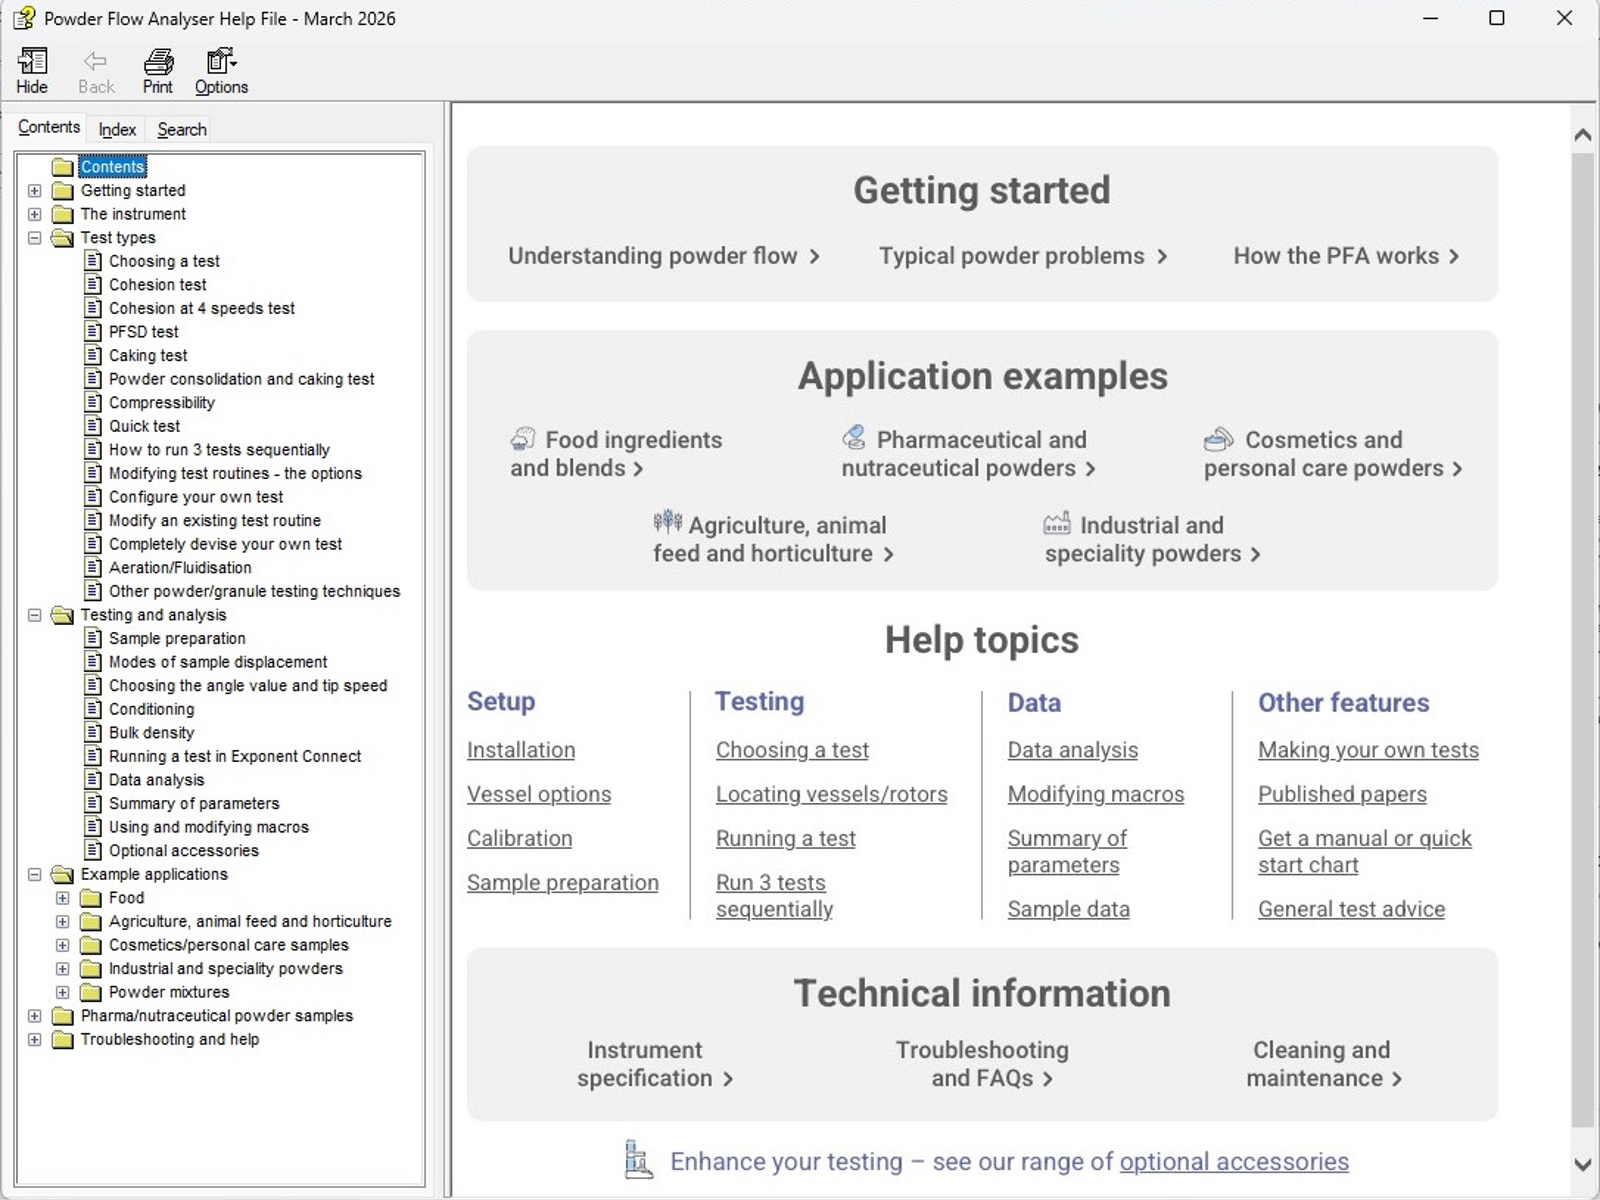Expand Industrial and speciality powders node
The image size is (1600, 1200).
[x=63, y=969]
